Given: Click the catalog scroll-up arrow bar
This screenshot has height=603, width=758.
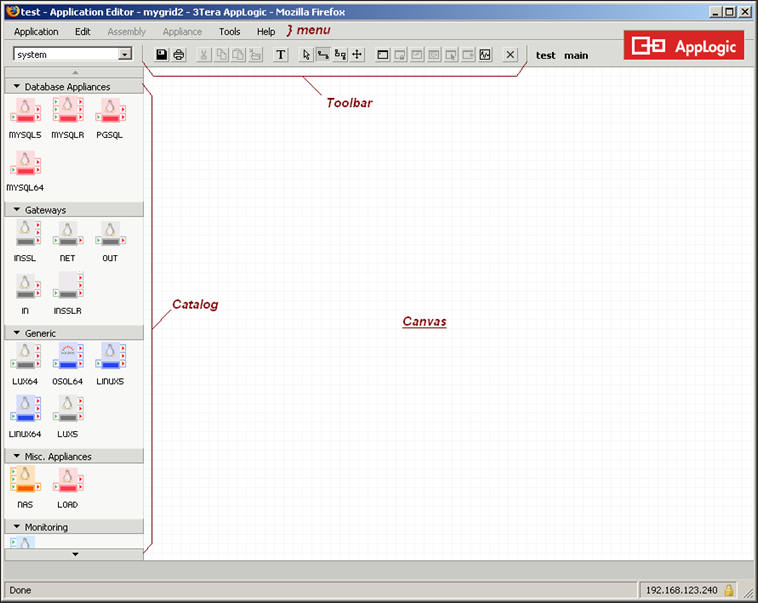Looking at the screenshot, I should click(74, 73).
